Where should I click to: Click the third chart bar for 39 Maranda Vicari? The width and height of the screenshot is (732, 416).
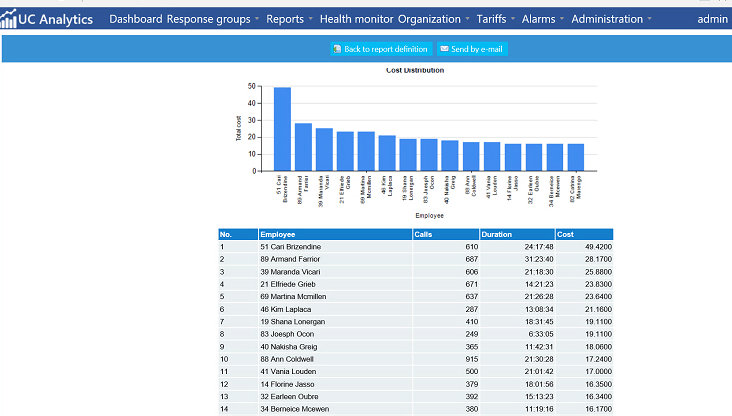pyautogui.click(x=324, y=149)
